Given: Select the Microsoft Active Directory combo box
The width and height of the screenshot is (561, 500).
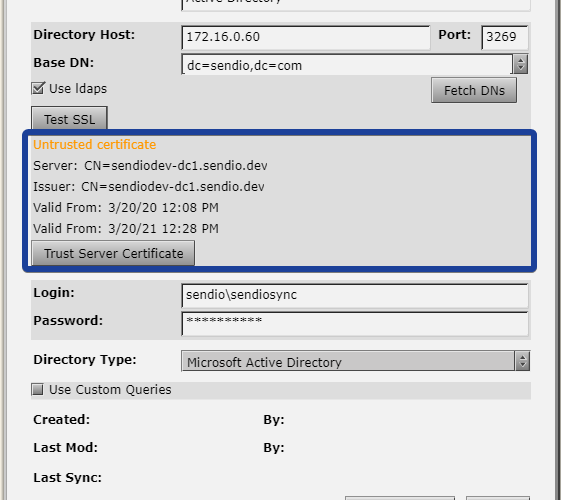Looking at the screenshot, I should point(355,361).
